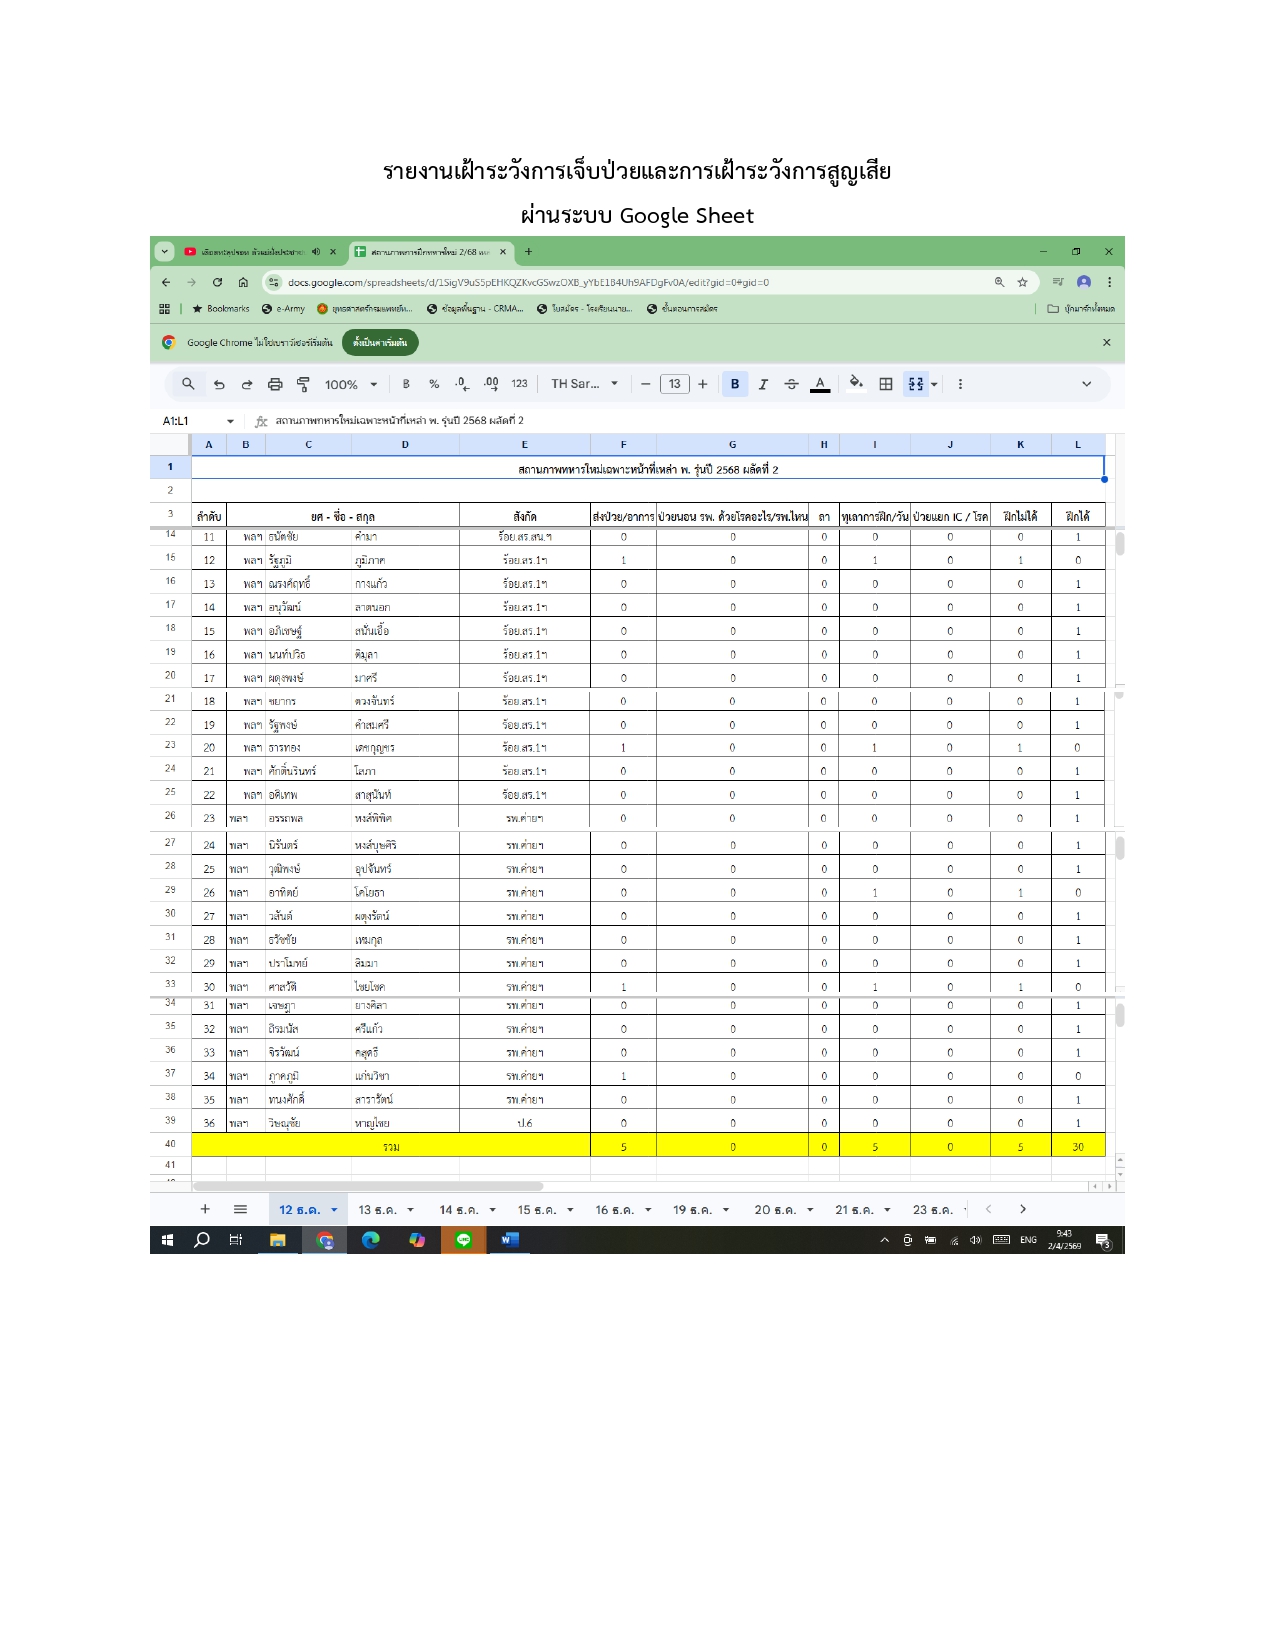Click the font size input box
This screenshot has width=1275, height=1650.
click(675, 384)
